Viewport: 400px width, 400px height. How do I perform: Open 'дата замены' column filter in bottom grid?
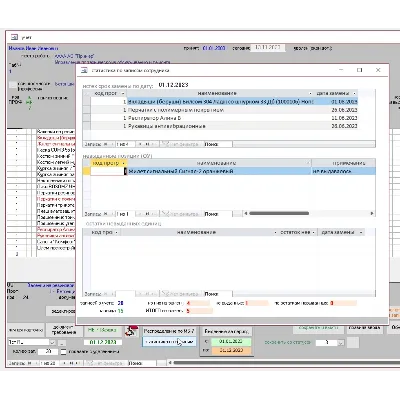coord(361,232)
